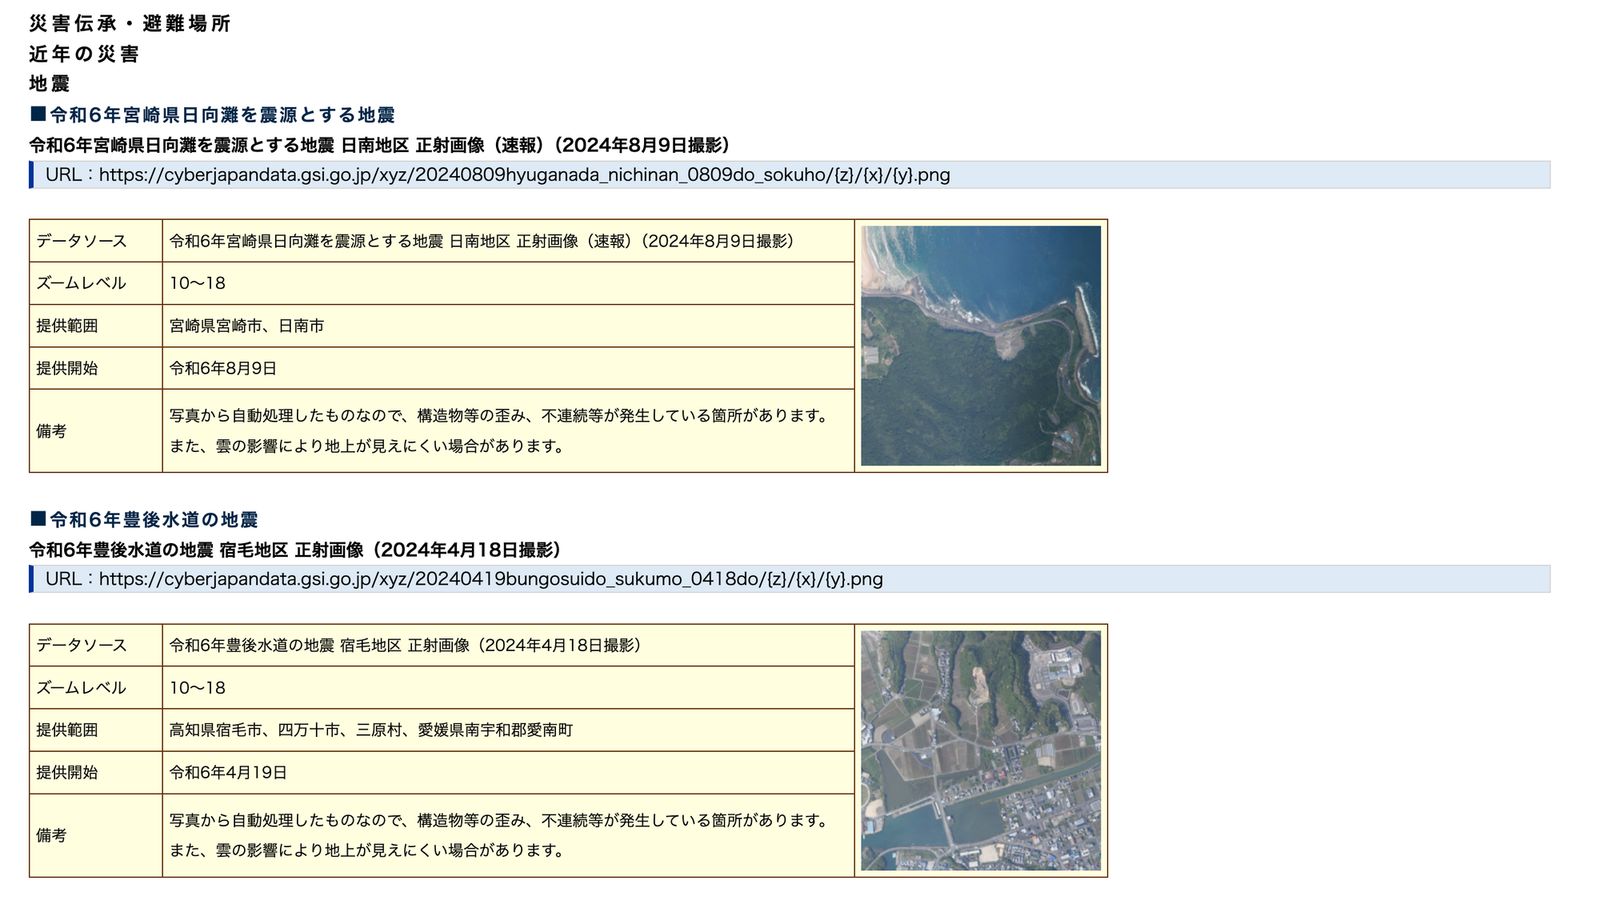This screenshot has width=1600, height=904.
Task: Click the 提供範囲 label in Nichinan table
Action: (x=67, y=326)
